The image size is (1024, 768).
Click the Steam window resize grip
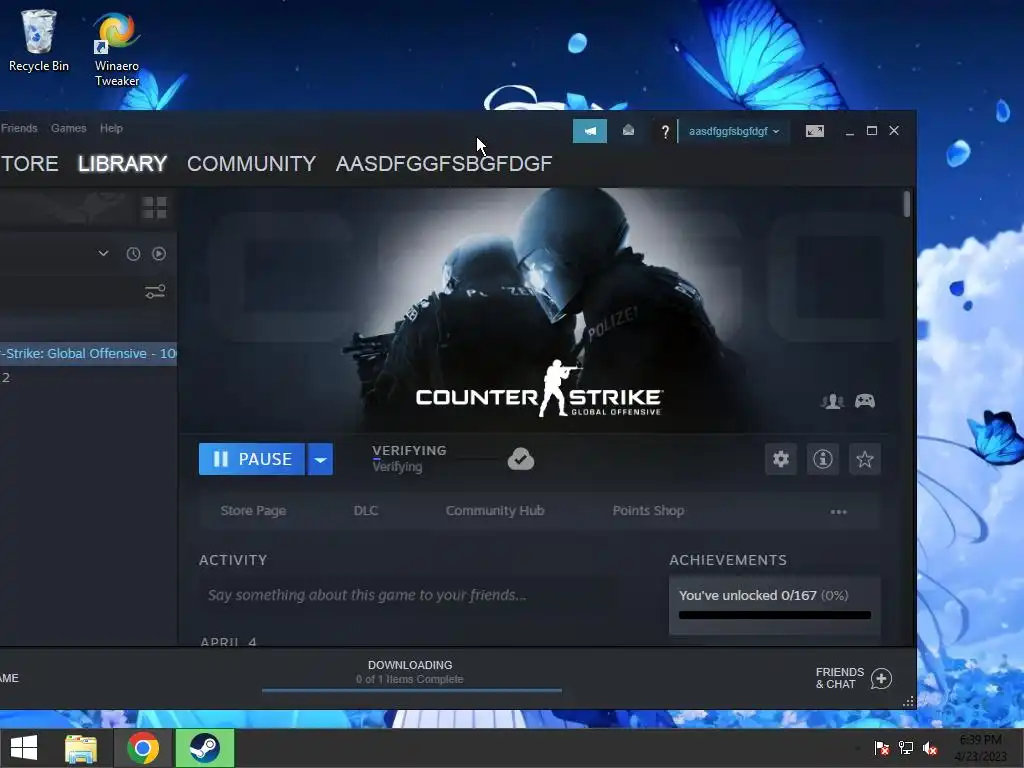(908, 702)
